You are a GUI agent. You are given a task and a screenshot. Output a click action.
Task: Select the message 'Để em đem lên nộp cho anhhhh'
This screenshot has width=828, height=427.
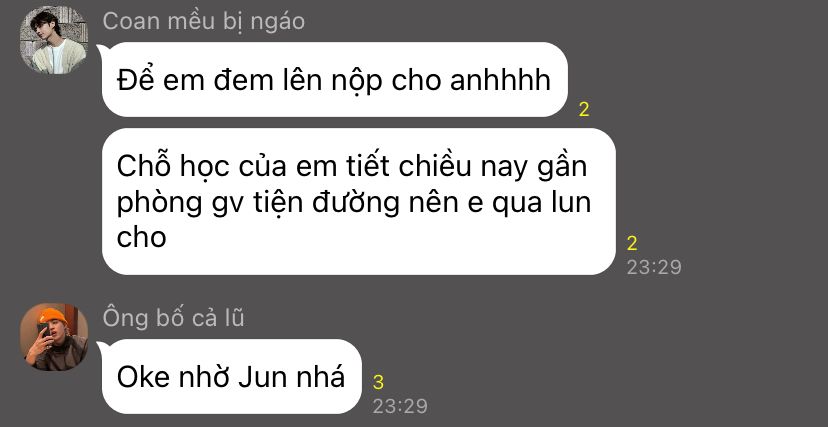335,80
